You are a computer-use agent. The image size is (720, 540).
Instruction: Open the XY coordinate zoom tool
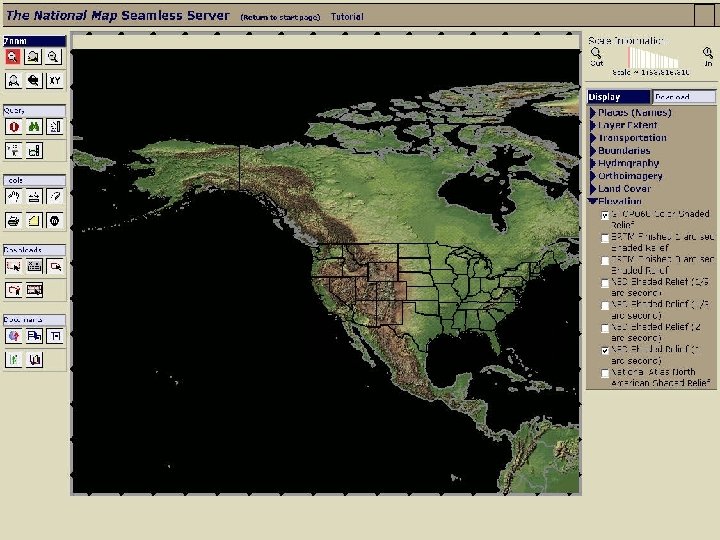[x=54, y=81]
